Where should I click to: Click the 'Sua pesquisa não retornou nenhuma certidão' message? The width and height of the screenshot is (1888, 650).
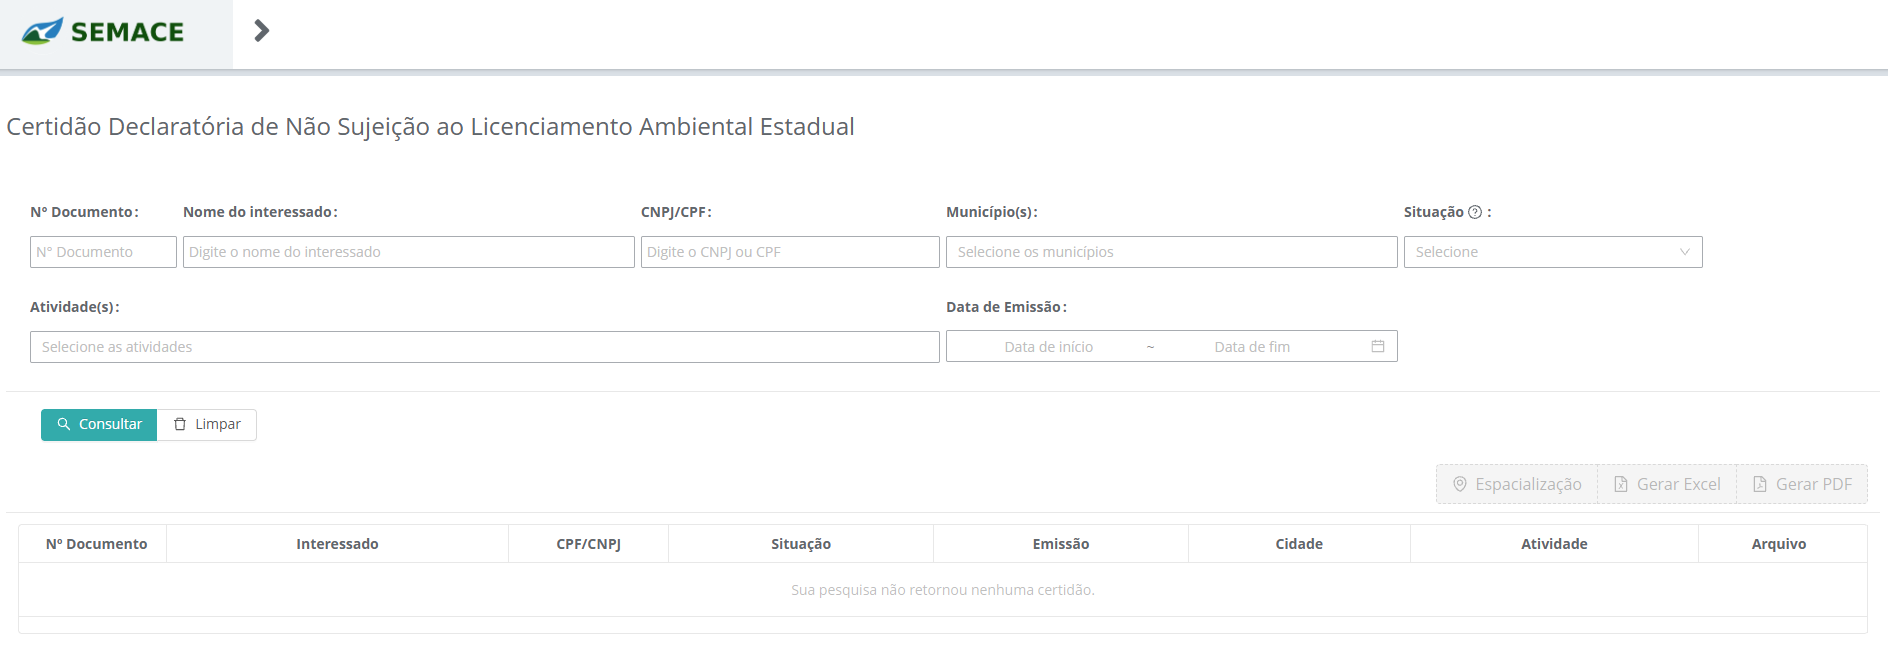pos(943,590)
